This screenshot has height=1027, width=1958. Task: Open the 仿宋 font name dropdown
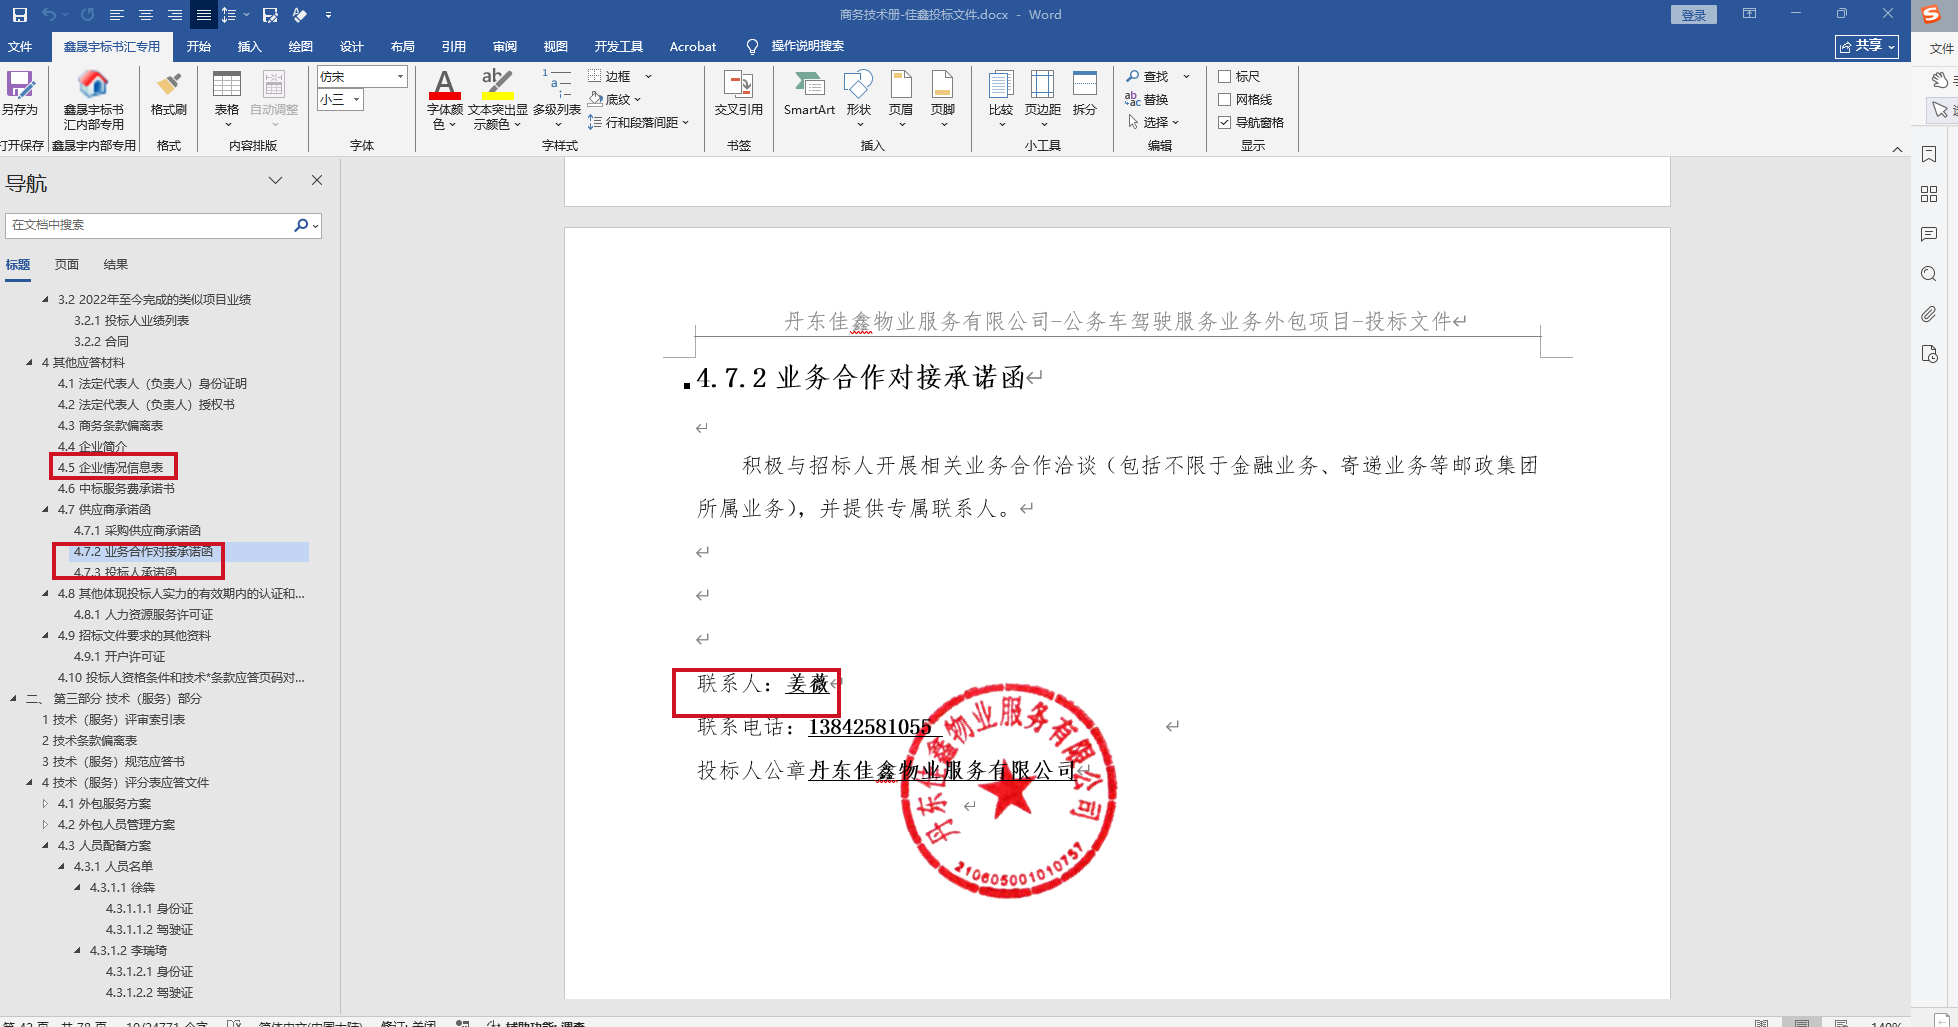(x=400, y=77)
